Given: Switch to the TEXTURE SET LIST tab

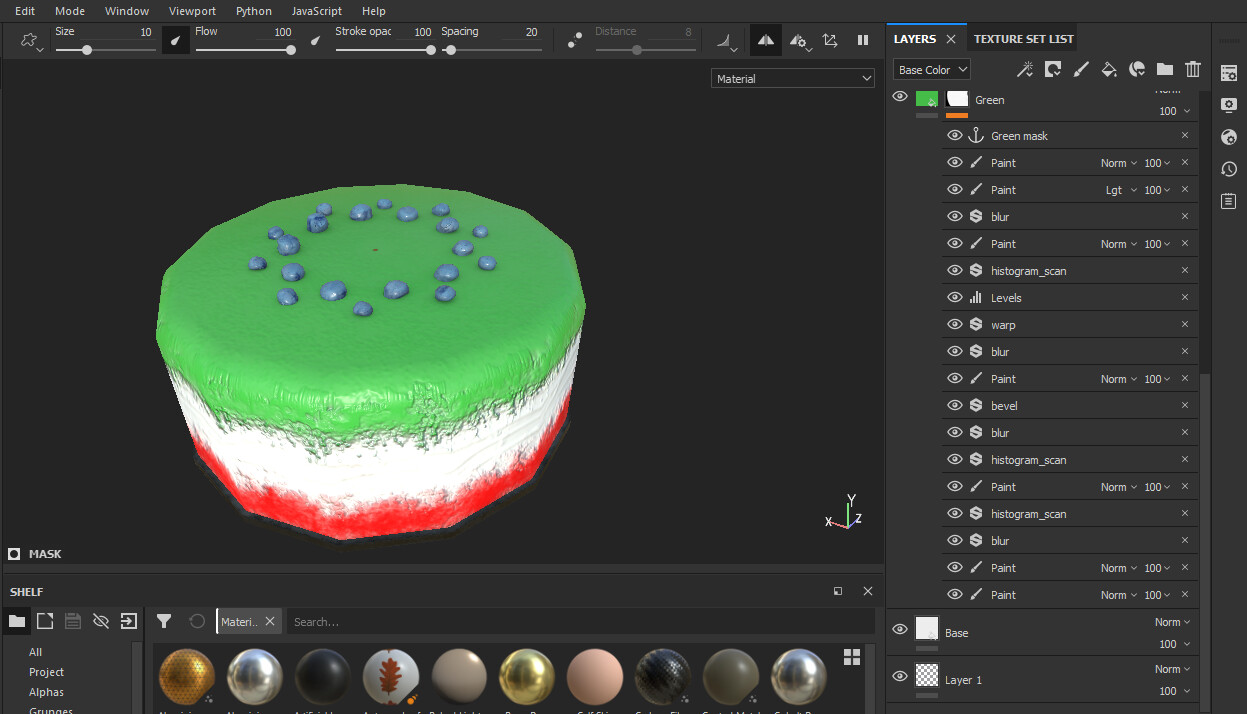Looking at the screenshot, I should pos(1023,38).
